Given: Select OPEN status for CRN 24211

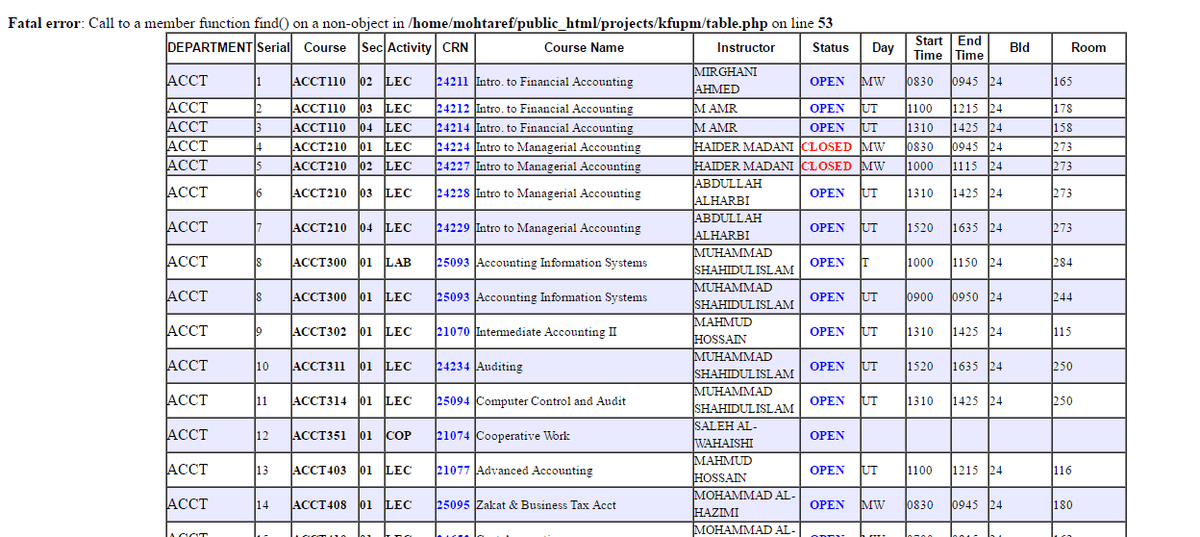Looking at the screenshot, I should (x=827, y=82).
